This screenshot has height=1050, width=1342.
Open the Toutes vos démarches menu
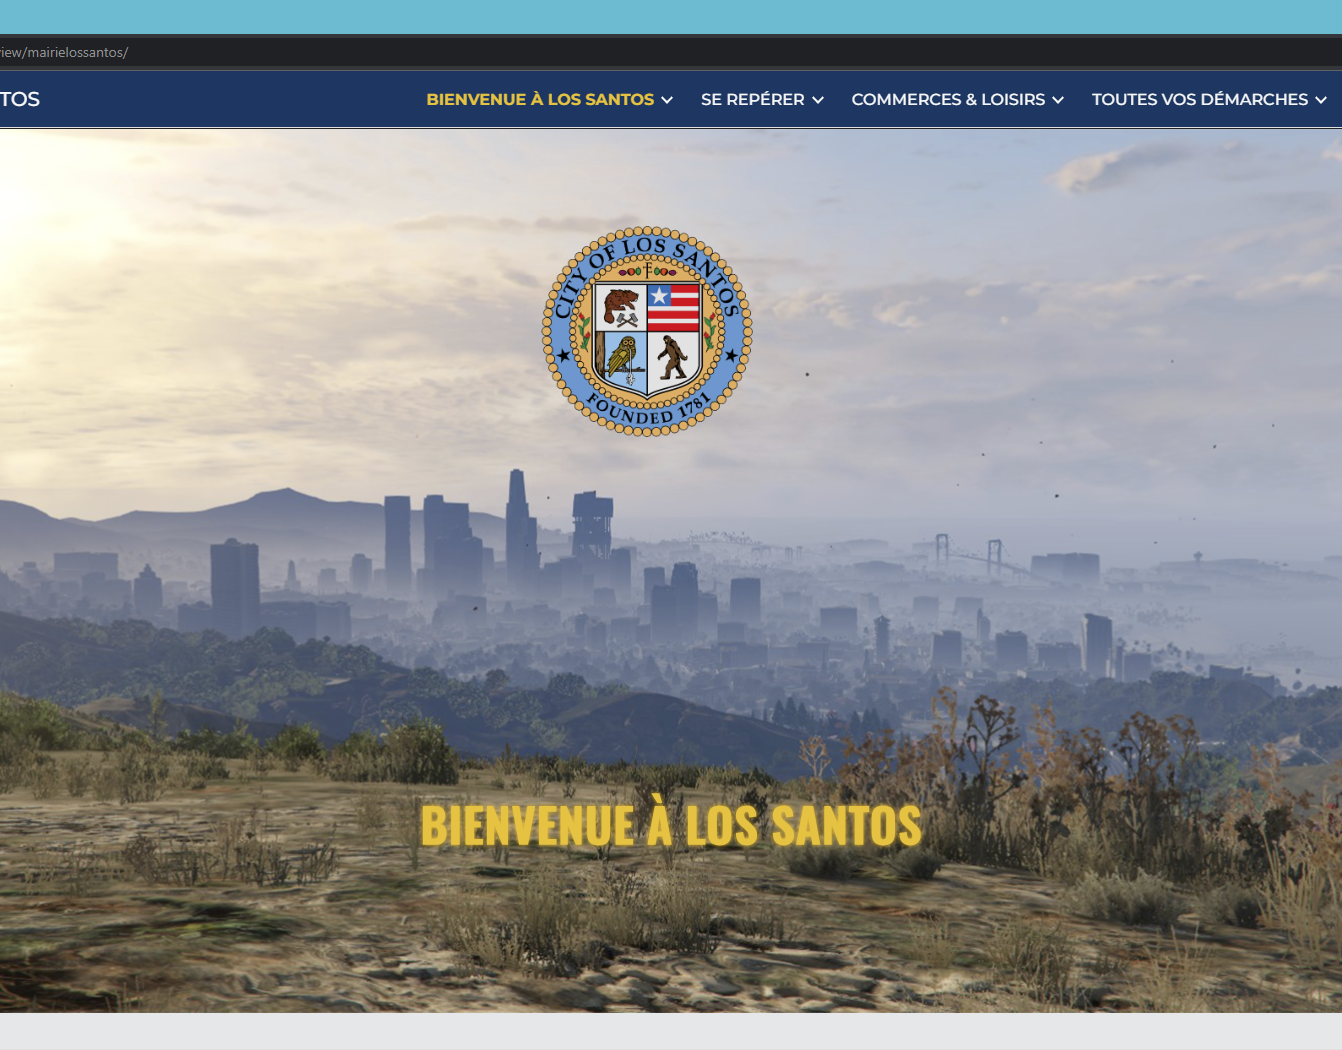[1199, 99]
